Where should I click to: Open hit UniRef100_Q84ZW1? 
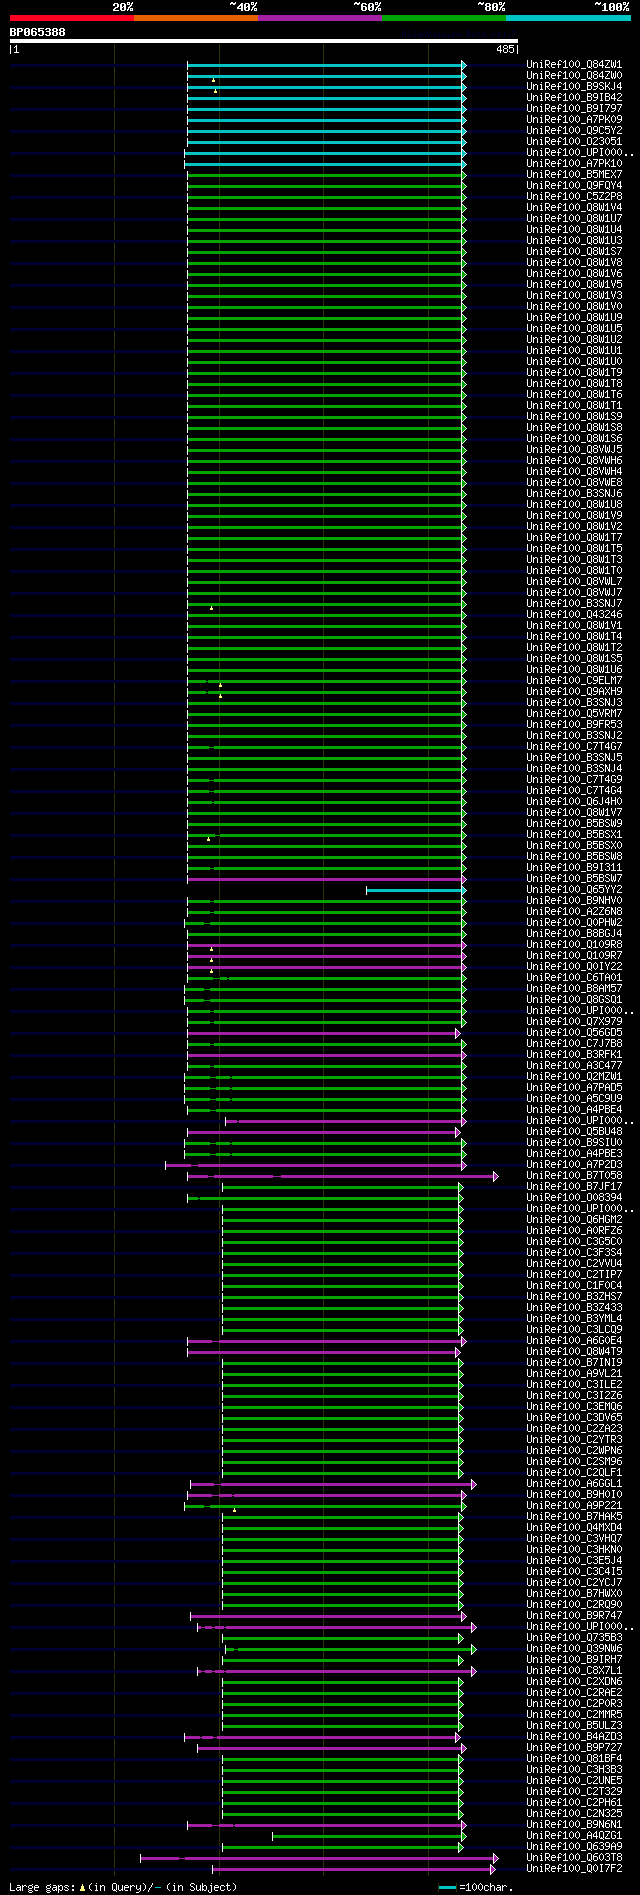pyautogui.click(x=574, y=65)
